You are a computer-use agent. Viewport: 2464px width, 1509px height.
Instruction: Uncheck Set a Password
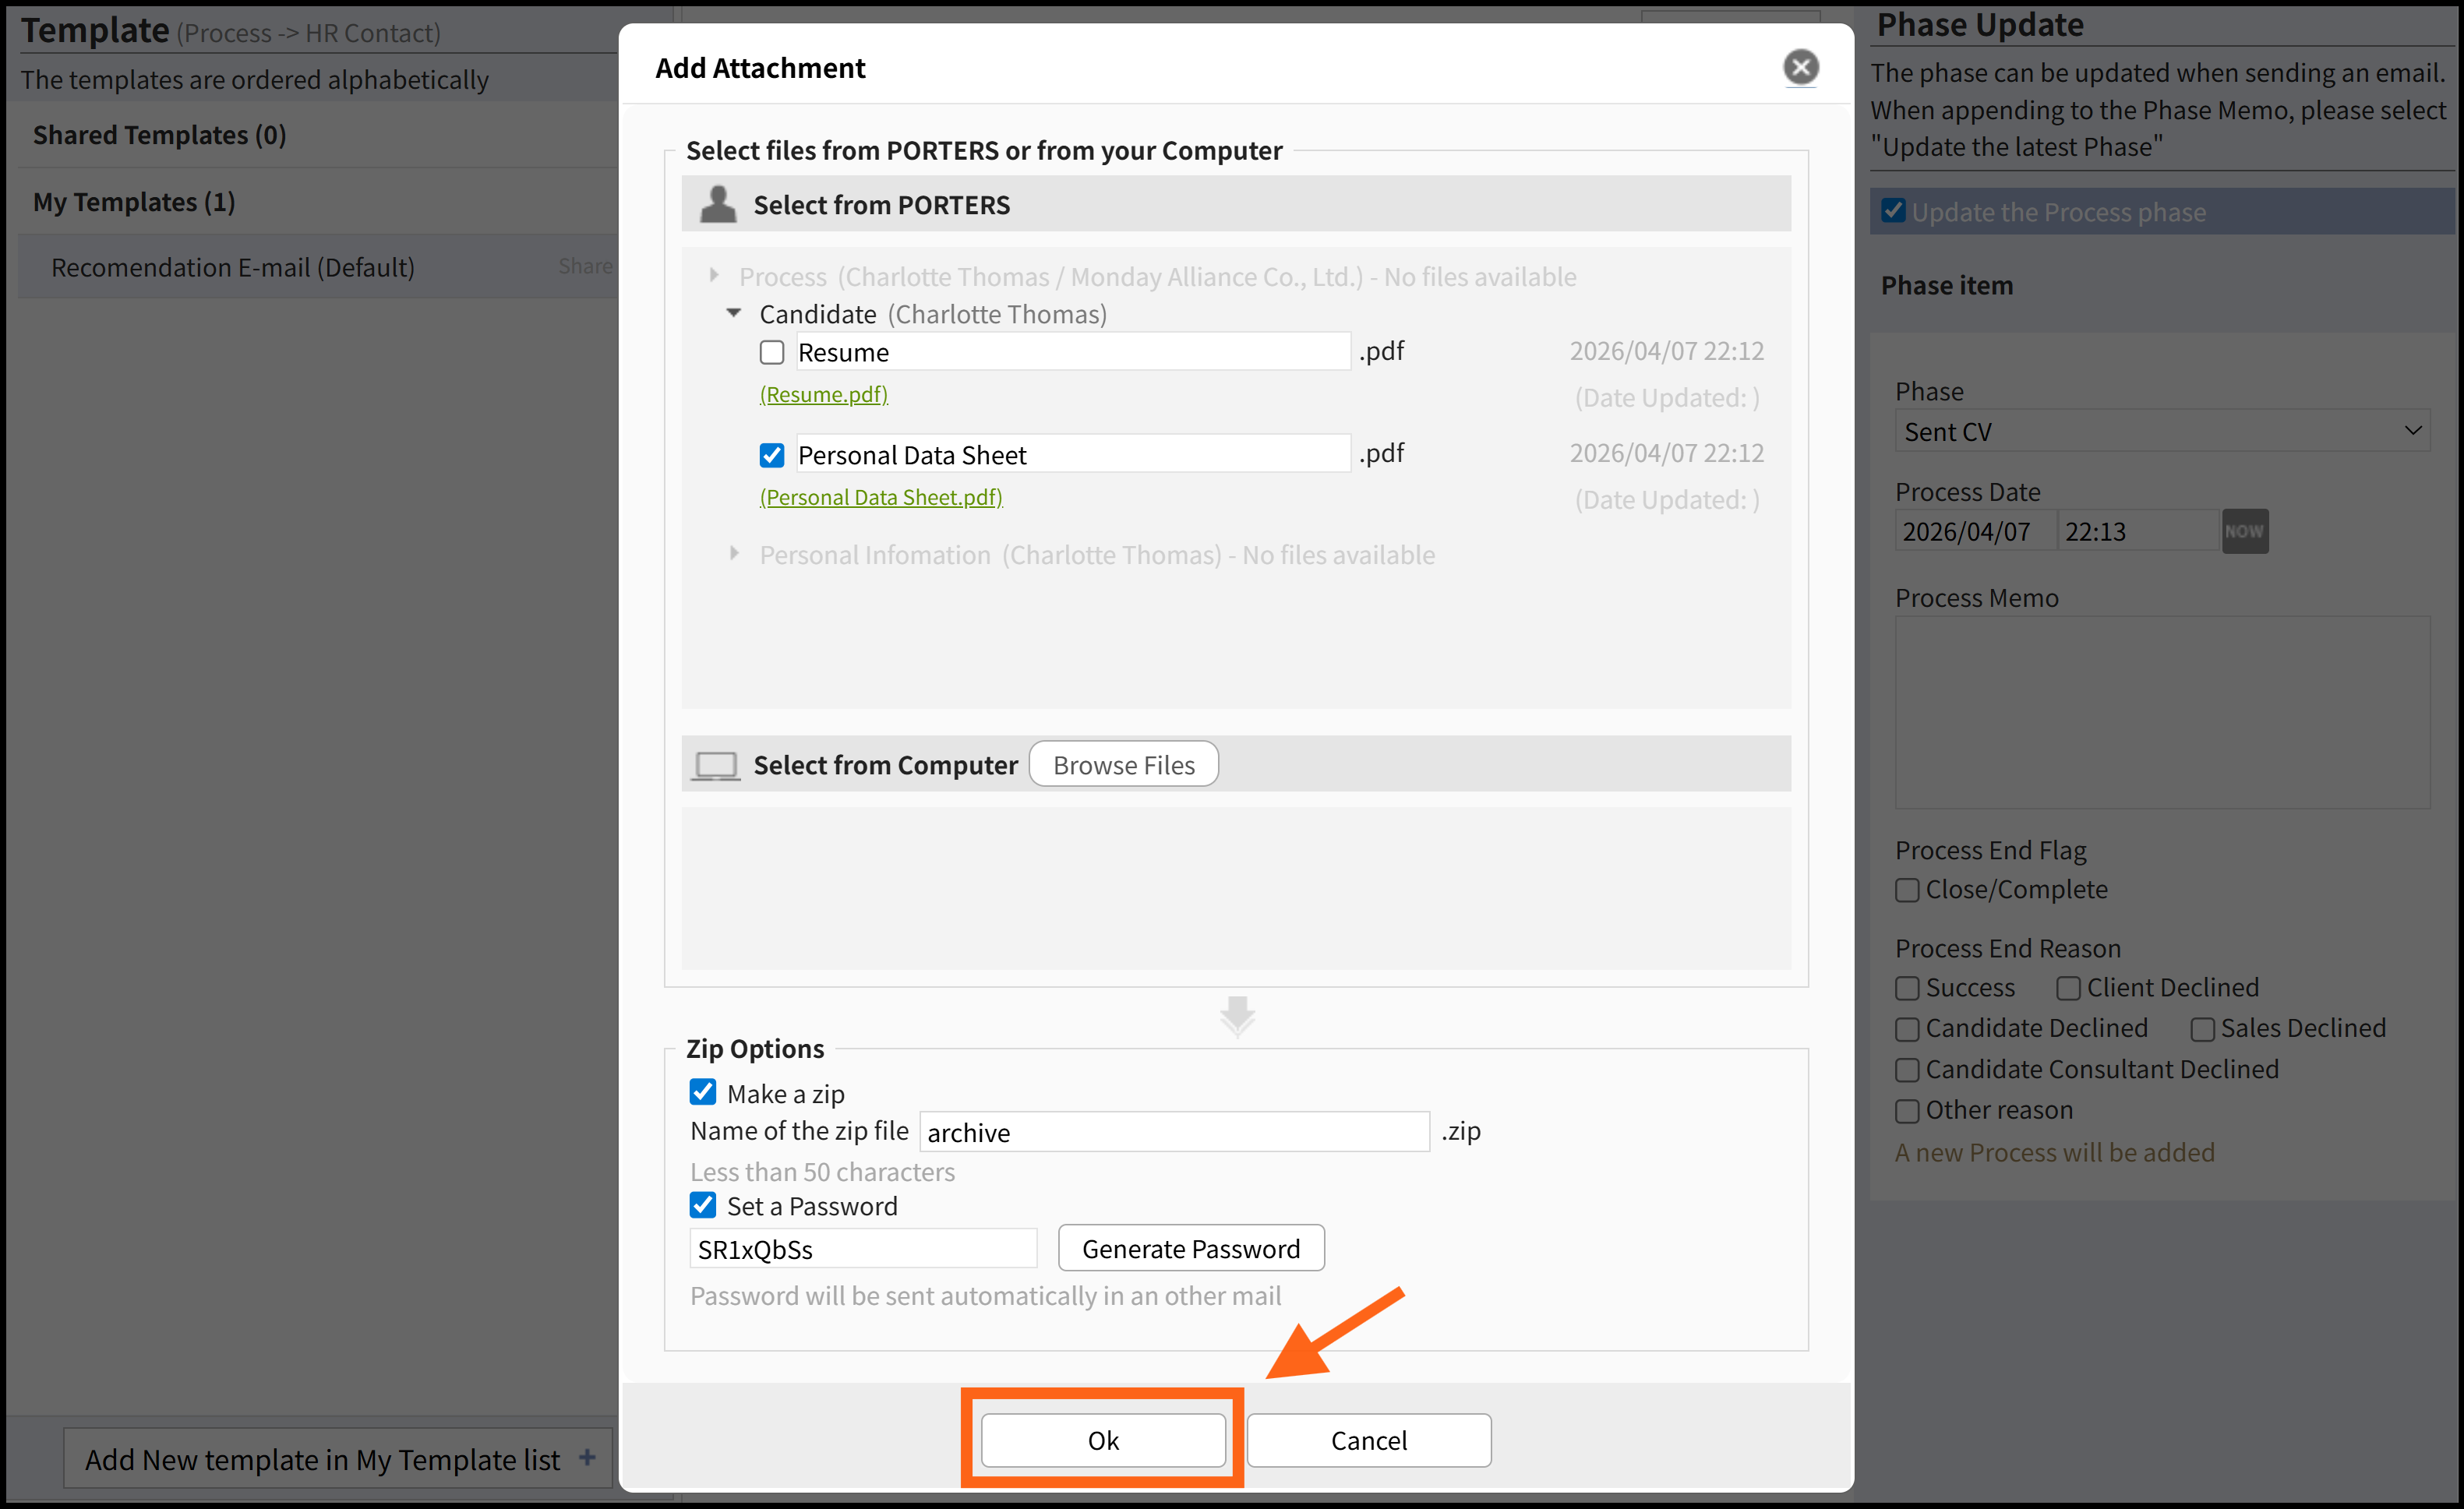703,1205
